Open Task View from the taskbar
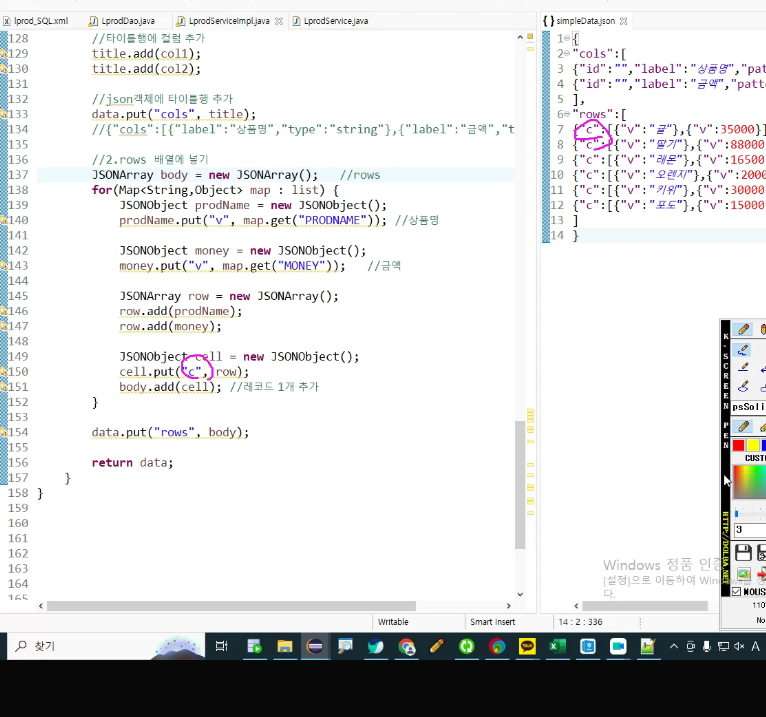Viewport: 766px width, 717px height. [x=221, y=646]
